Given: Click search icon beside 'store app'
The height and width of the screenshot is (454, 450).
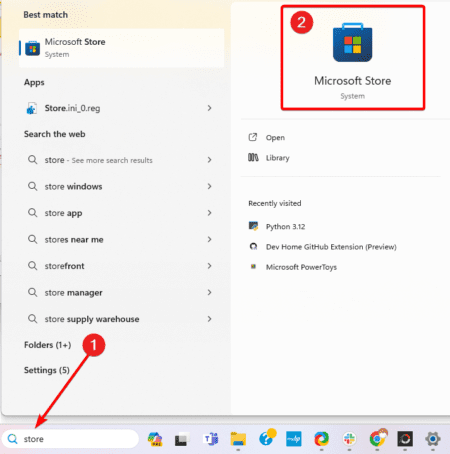Looking at the screenshot, I should tap(32, 213).
